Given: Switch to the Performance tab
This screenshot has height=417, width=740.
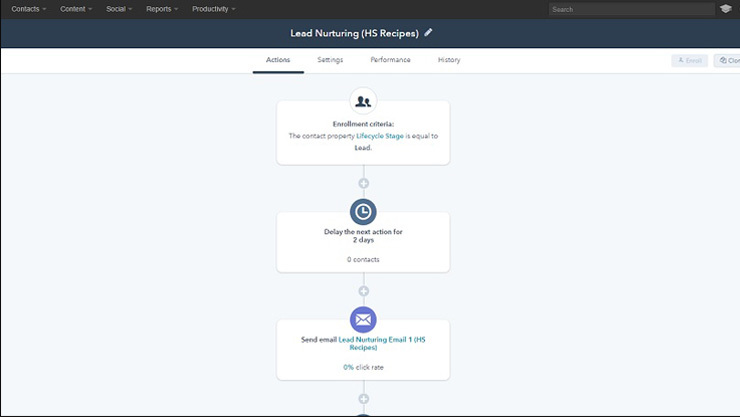Looking at the screenshot, I should 390,60.
